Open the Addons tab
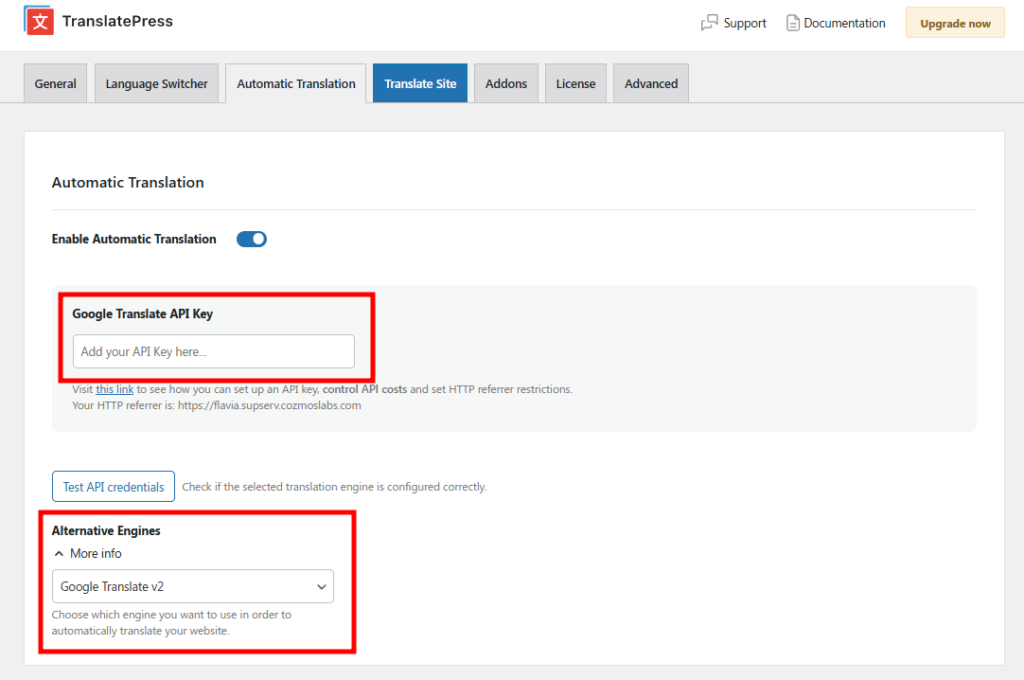The image size is (1024, 680). pyautogui.click(x=506, y=83)
